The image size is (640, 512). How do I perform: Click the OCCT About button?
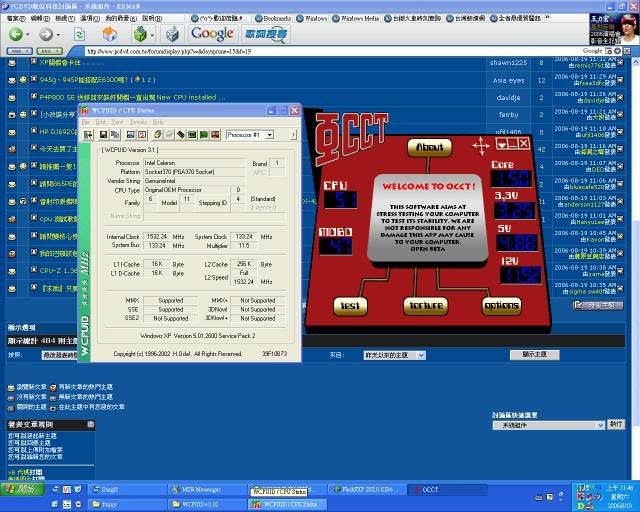(x=428, y=147)
